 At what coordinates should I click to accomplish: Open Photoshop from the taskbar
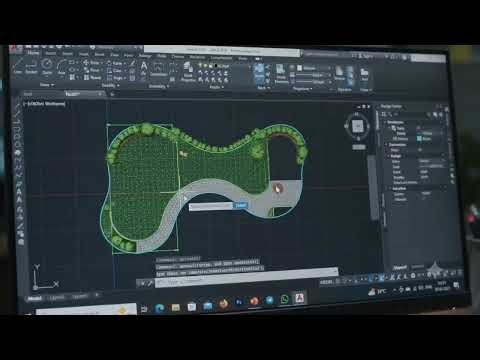click(x=239, y=302)
